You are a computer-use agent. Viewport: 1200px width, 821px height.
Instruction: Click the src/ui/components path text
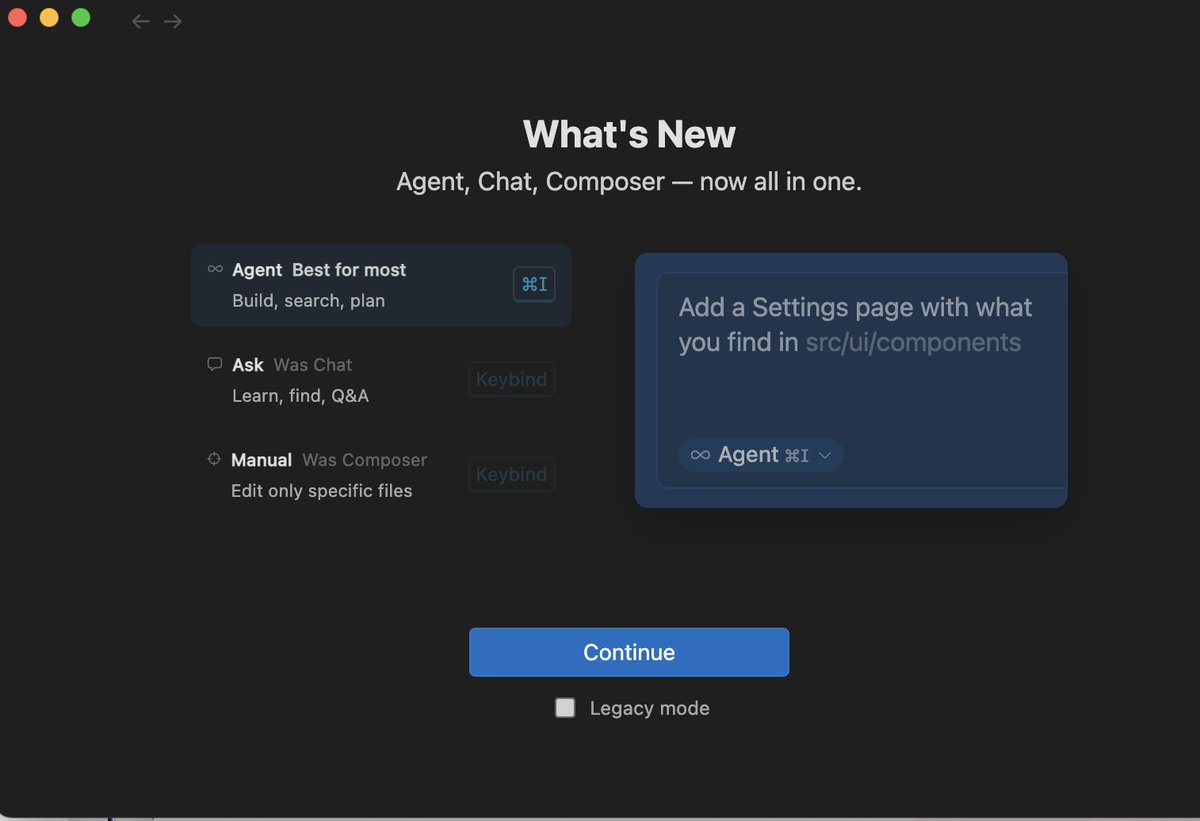tap(913, 342)
